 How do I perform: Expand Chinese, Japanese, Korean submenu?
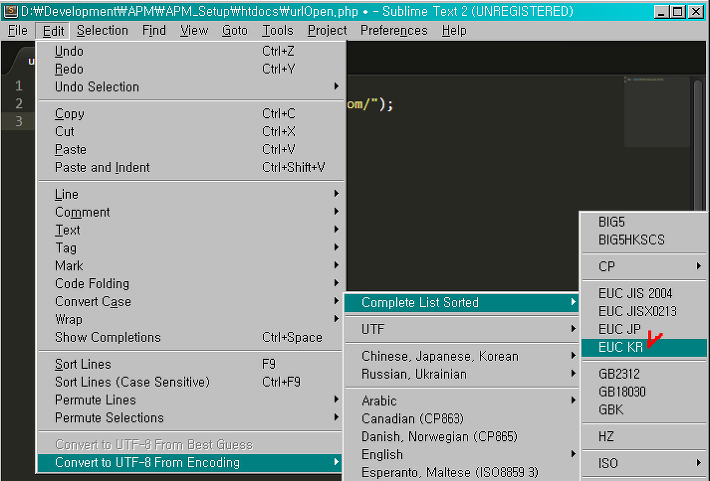[462, 356]
